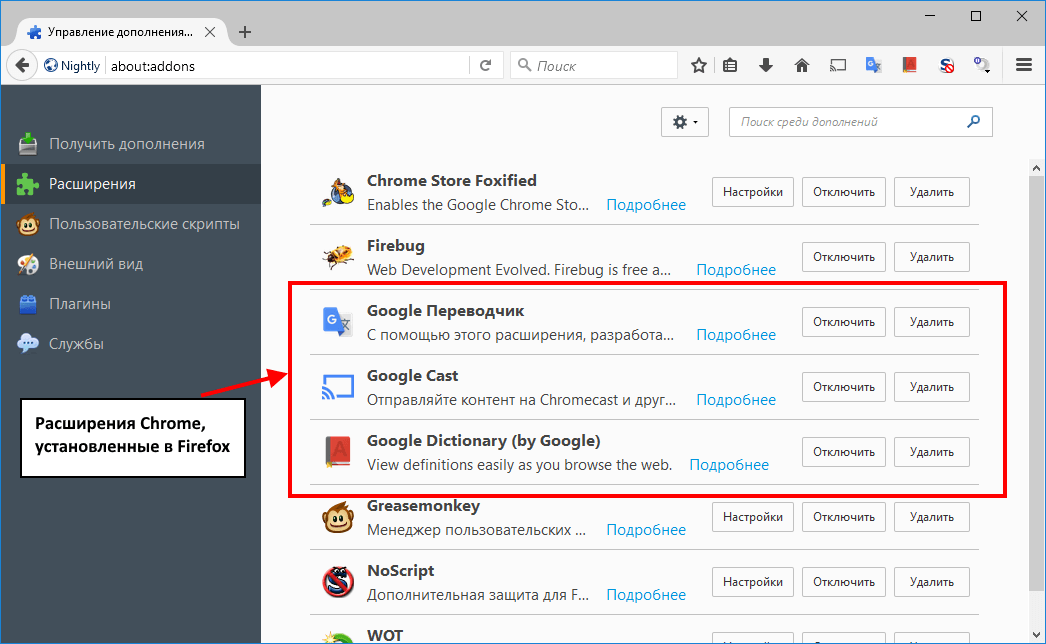Select the NoScript icon in the toolbar
The image size is (1046, 644).
coord(946,64)
